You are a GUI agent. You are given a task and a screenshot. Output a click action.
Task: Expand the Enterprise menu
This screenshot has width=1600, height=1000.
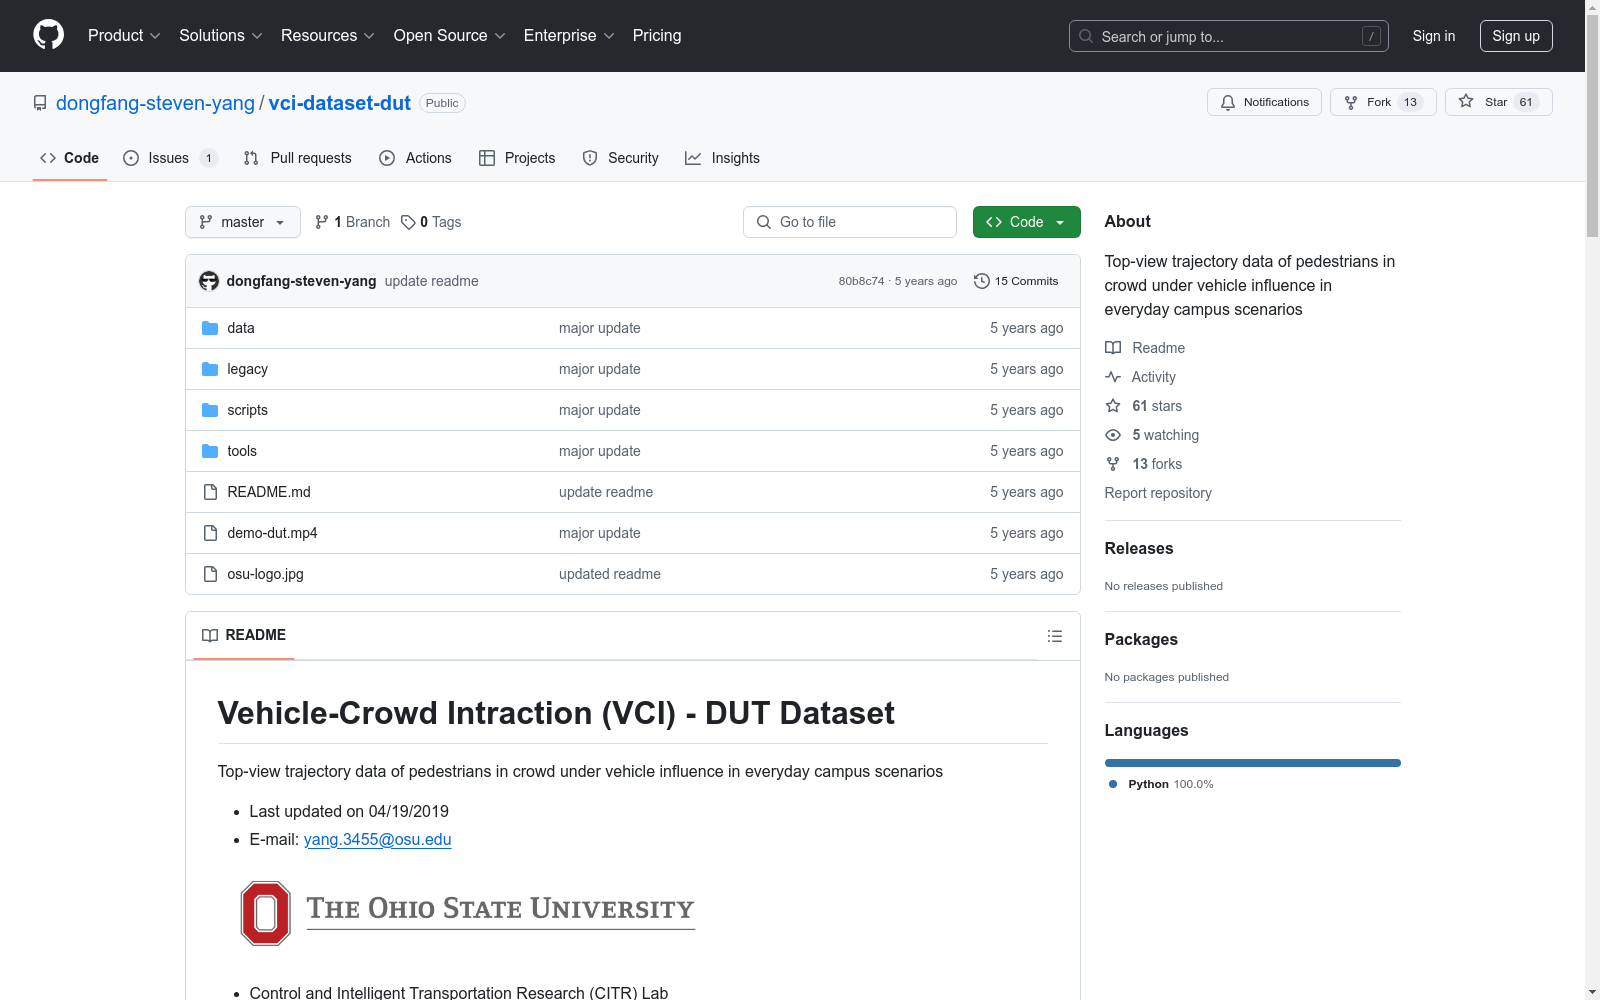coord(569,35)
